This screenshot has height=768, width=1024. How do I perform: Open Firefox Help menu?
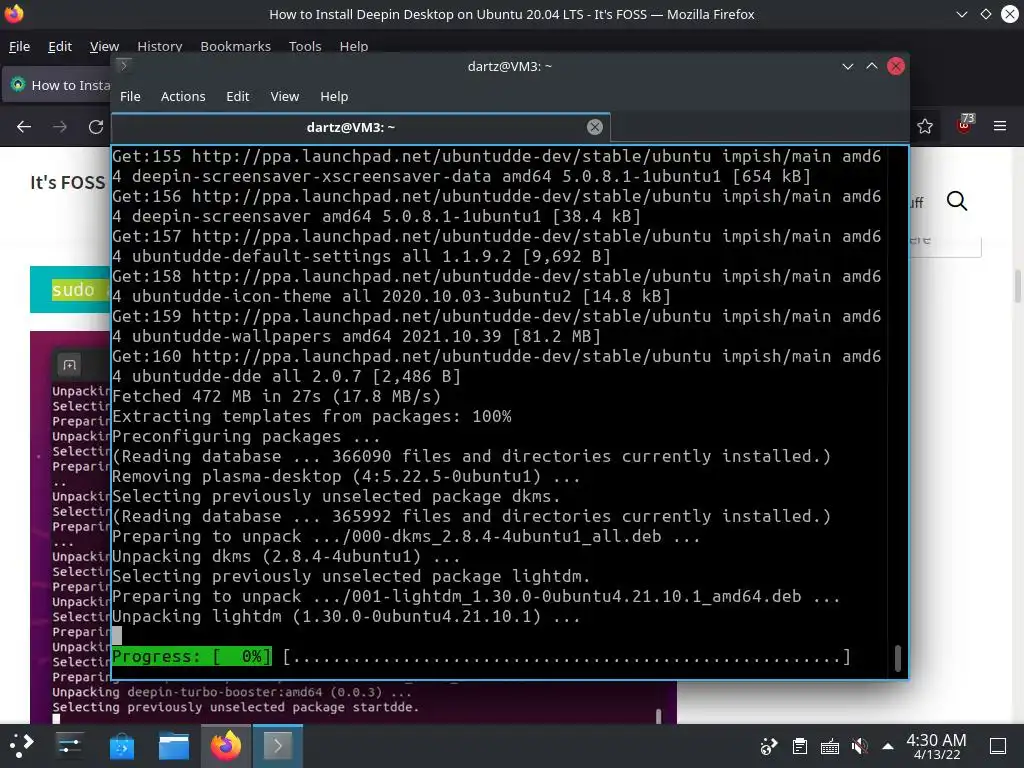(353, 46)
